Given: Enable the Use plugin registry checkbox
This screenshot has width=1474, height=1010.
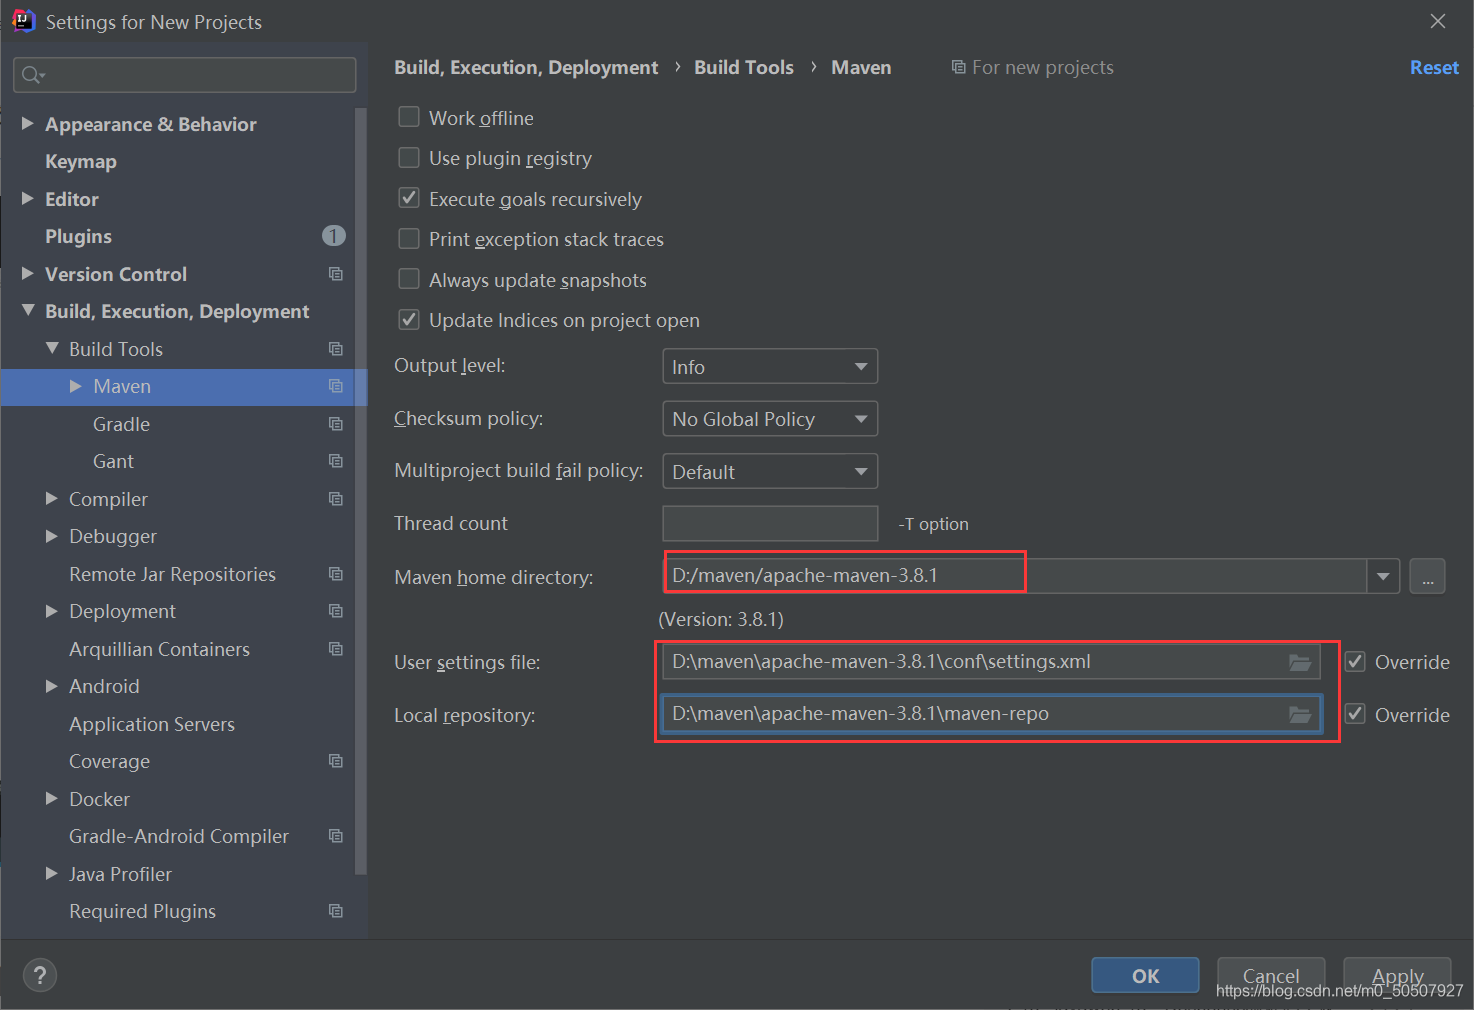Looking at the screenshot, I should coord(409,158).
